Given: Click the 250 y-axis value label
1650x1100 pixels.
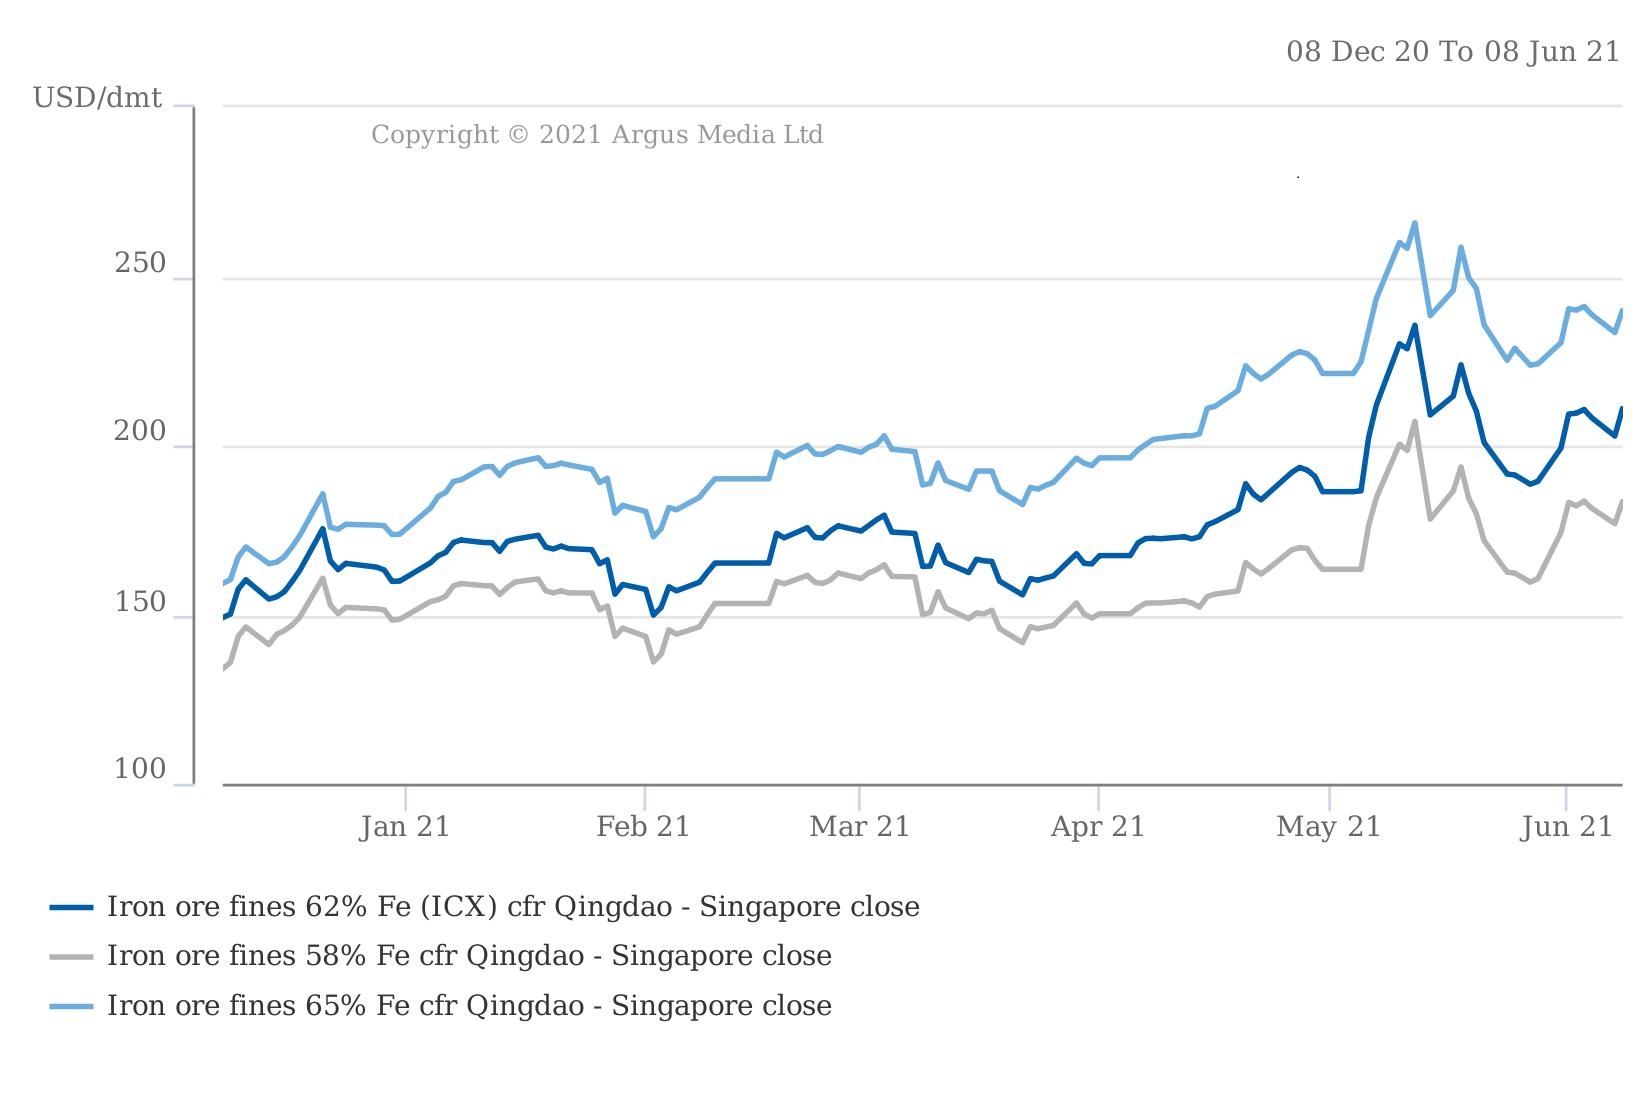Looking at the screenshot, I should (140, 264).
